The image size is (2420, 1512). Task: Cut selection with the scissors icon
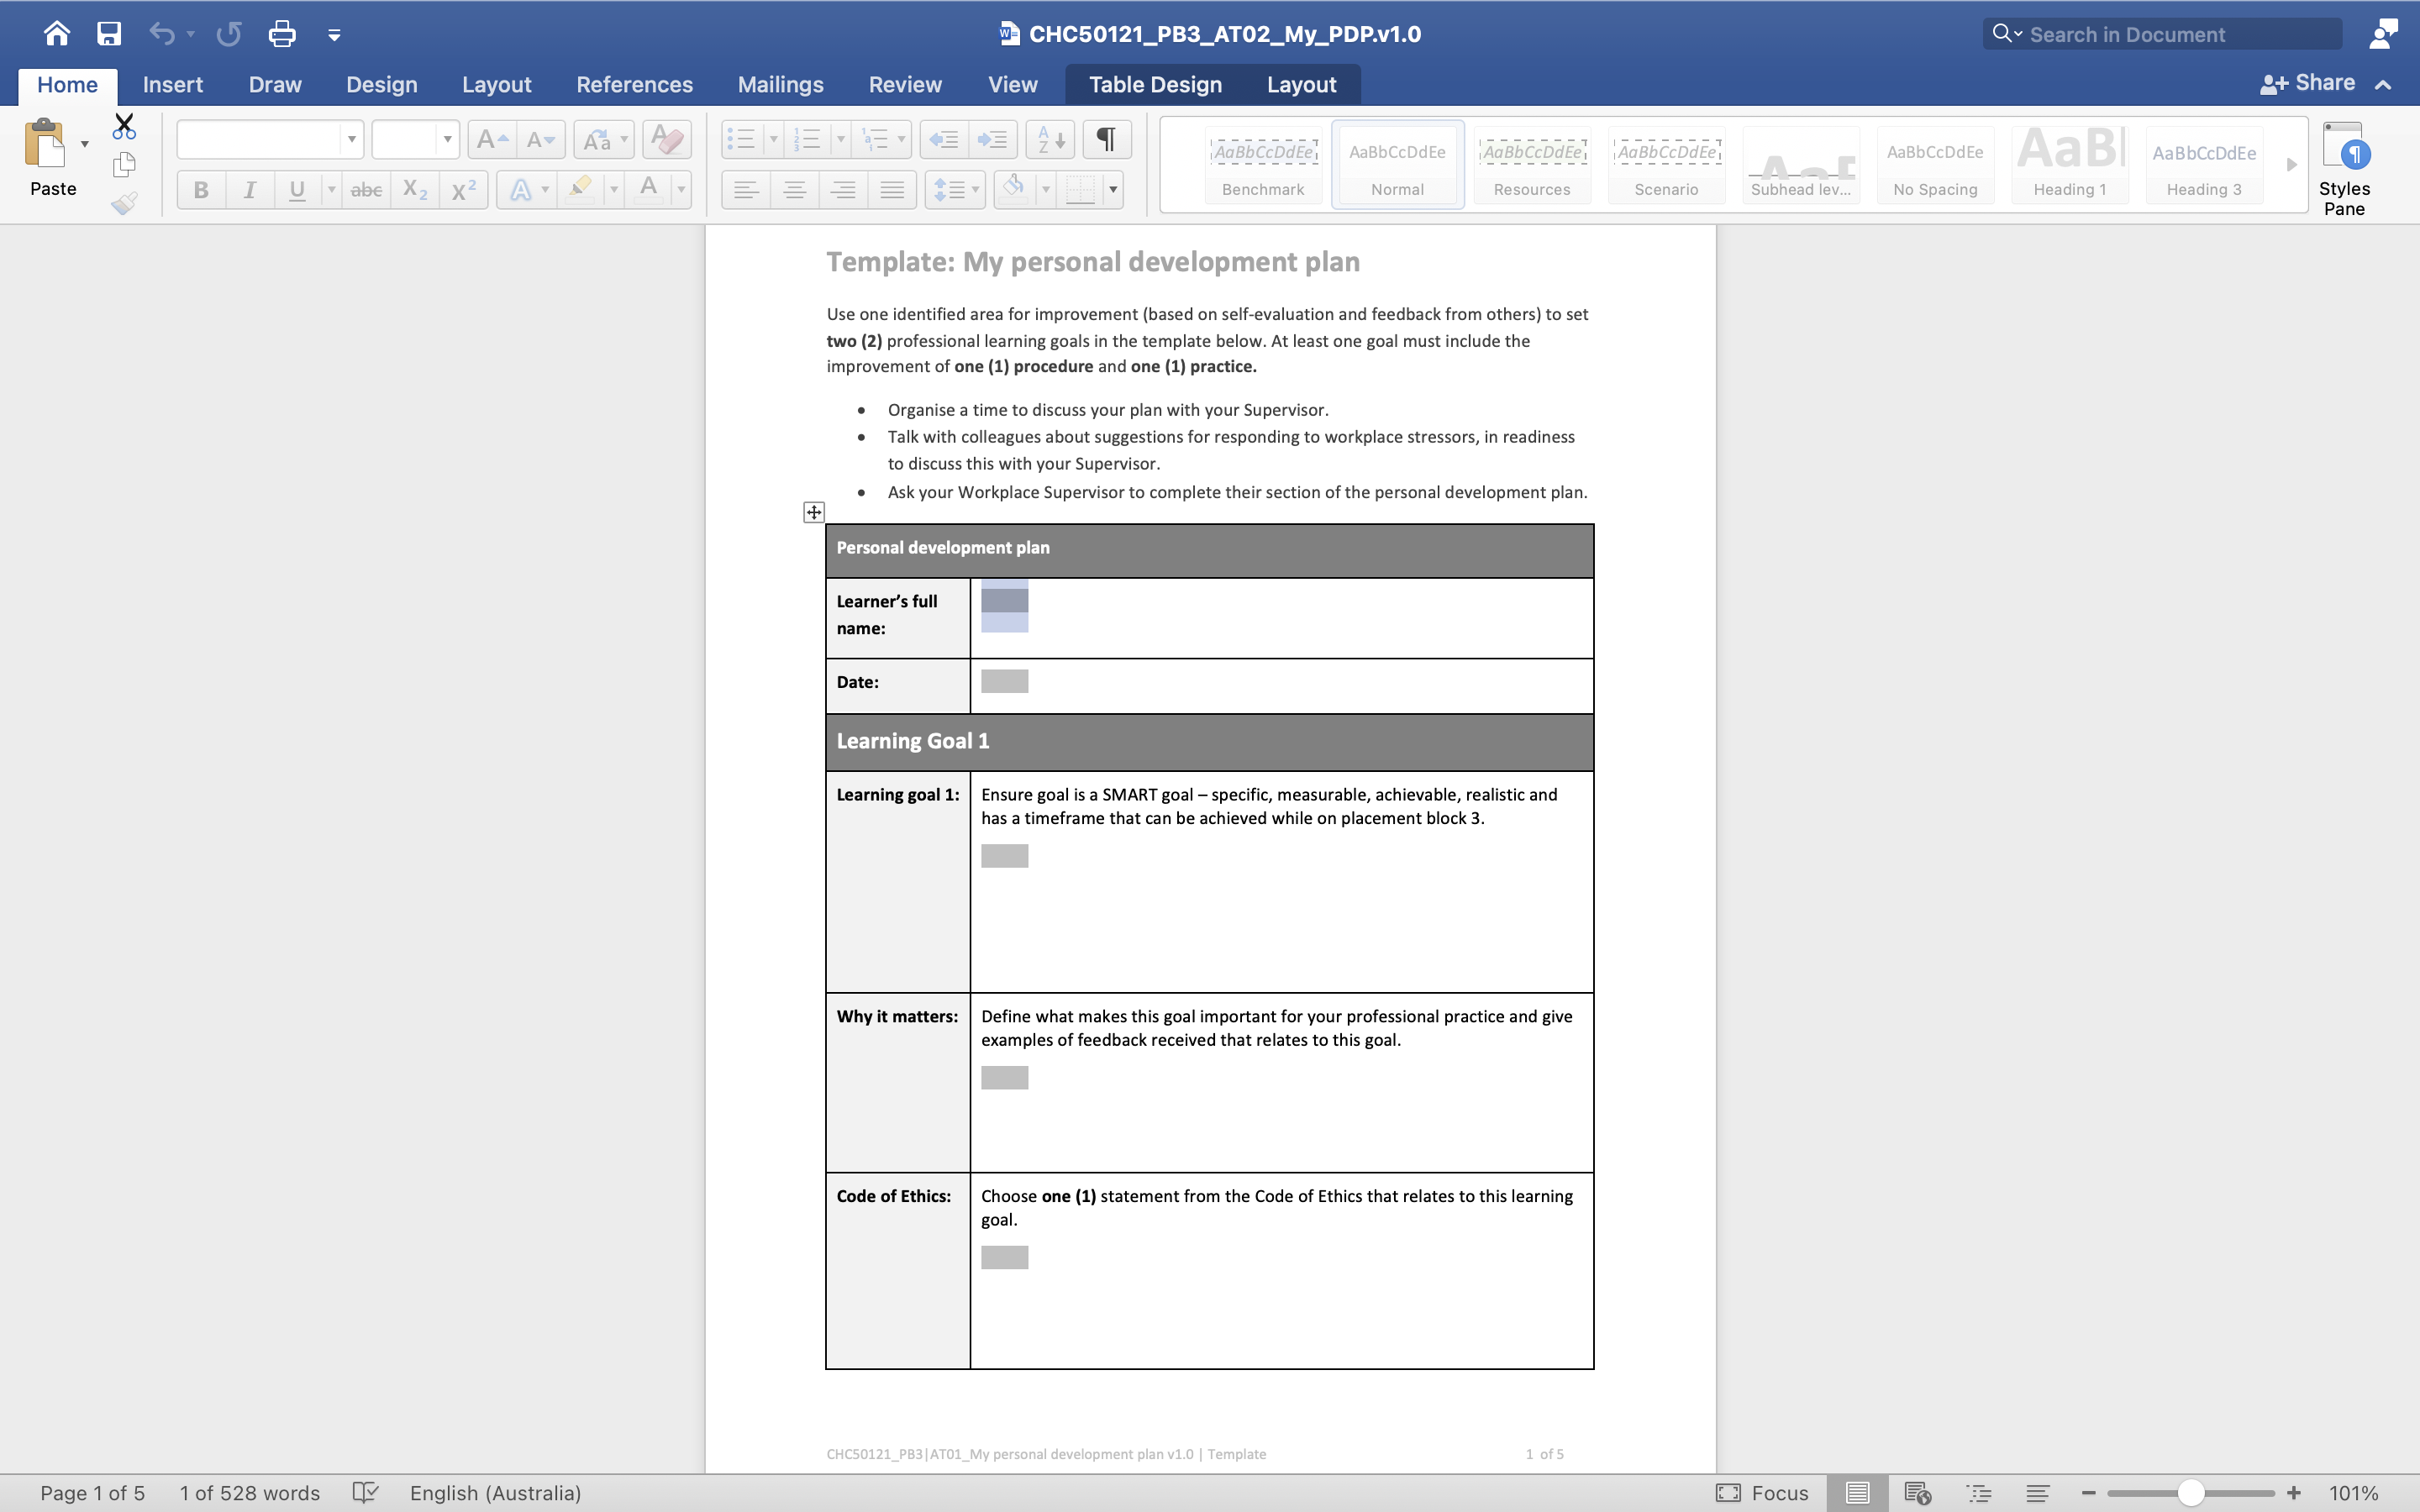[x=125, y=126]
